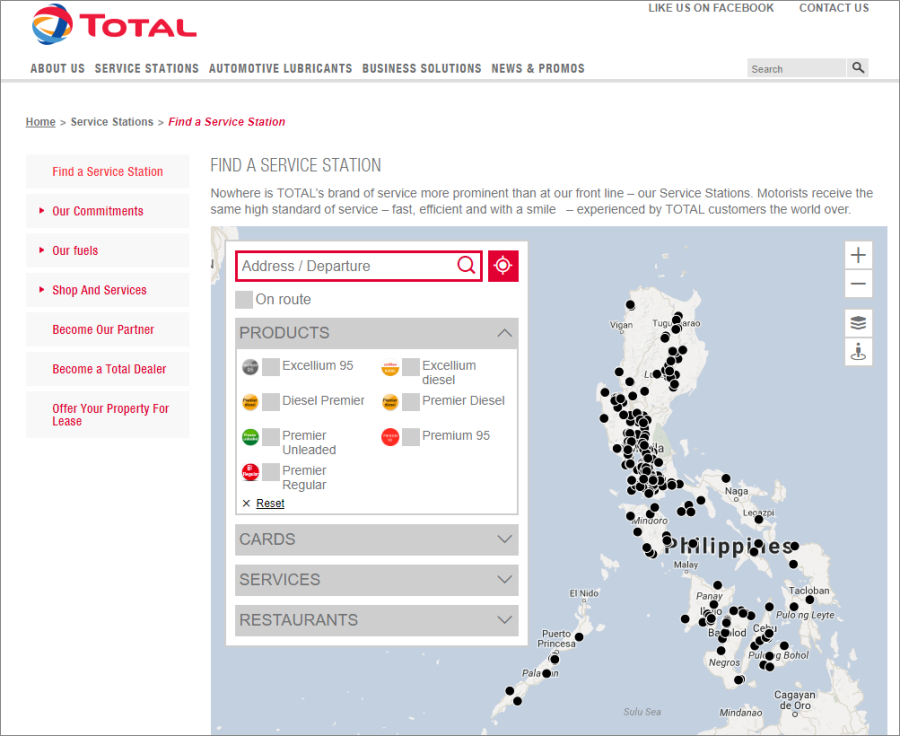The height and width of the screenshot is (736, 900).
Task: Click the Premium 95 red icon
Action: (390, 437)
